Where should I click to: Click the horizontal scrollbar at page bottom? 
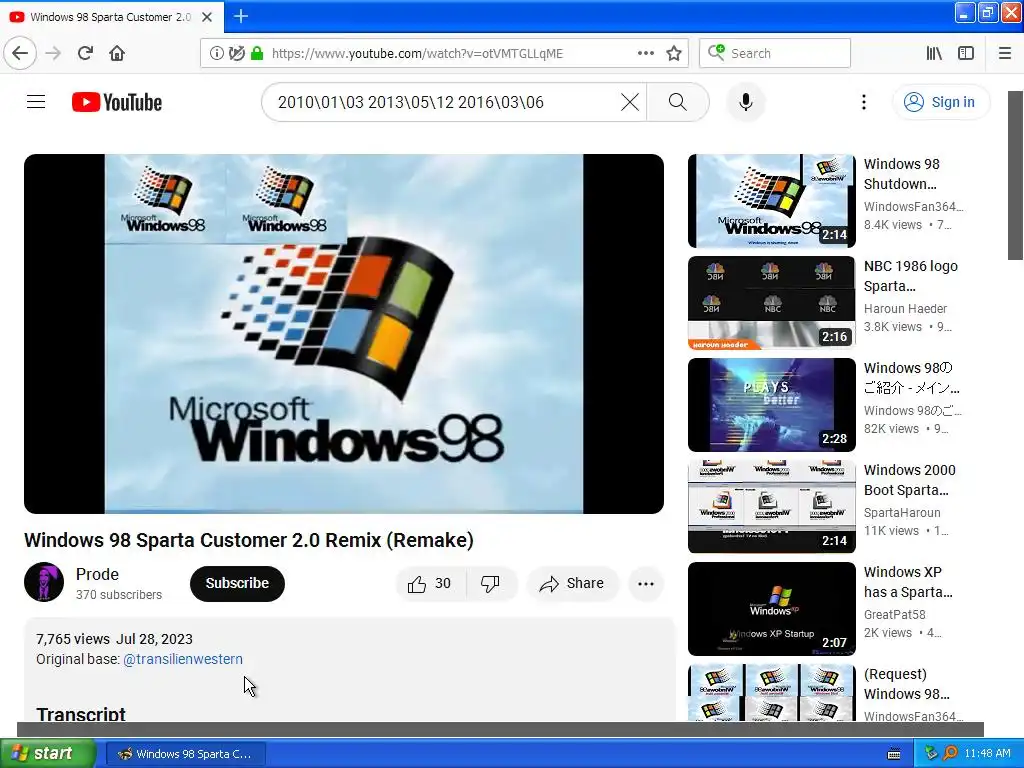point(500,729)
